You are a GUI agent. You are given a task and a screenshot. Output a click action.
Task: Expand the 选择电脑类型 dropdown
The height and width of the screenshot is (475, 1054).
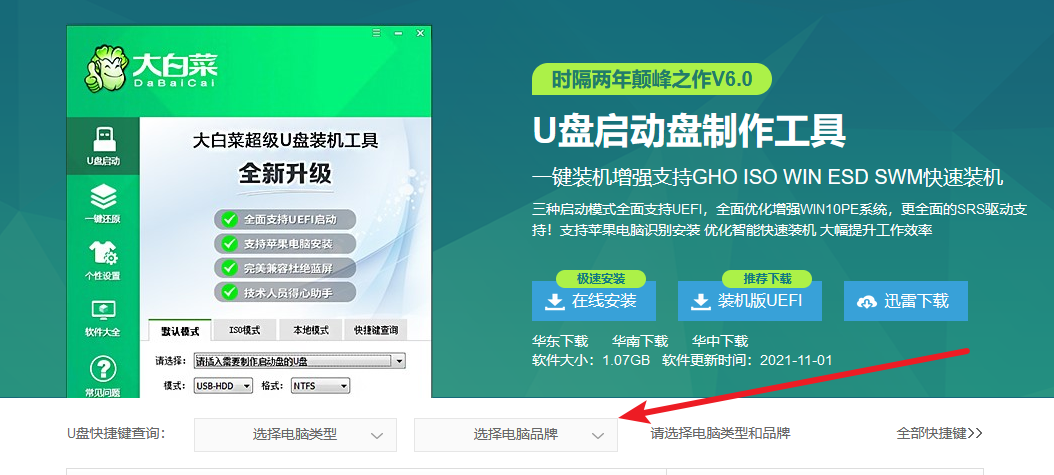tap(295, 435)
